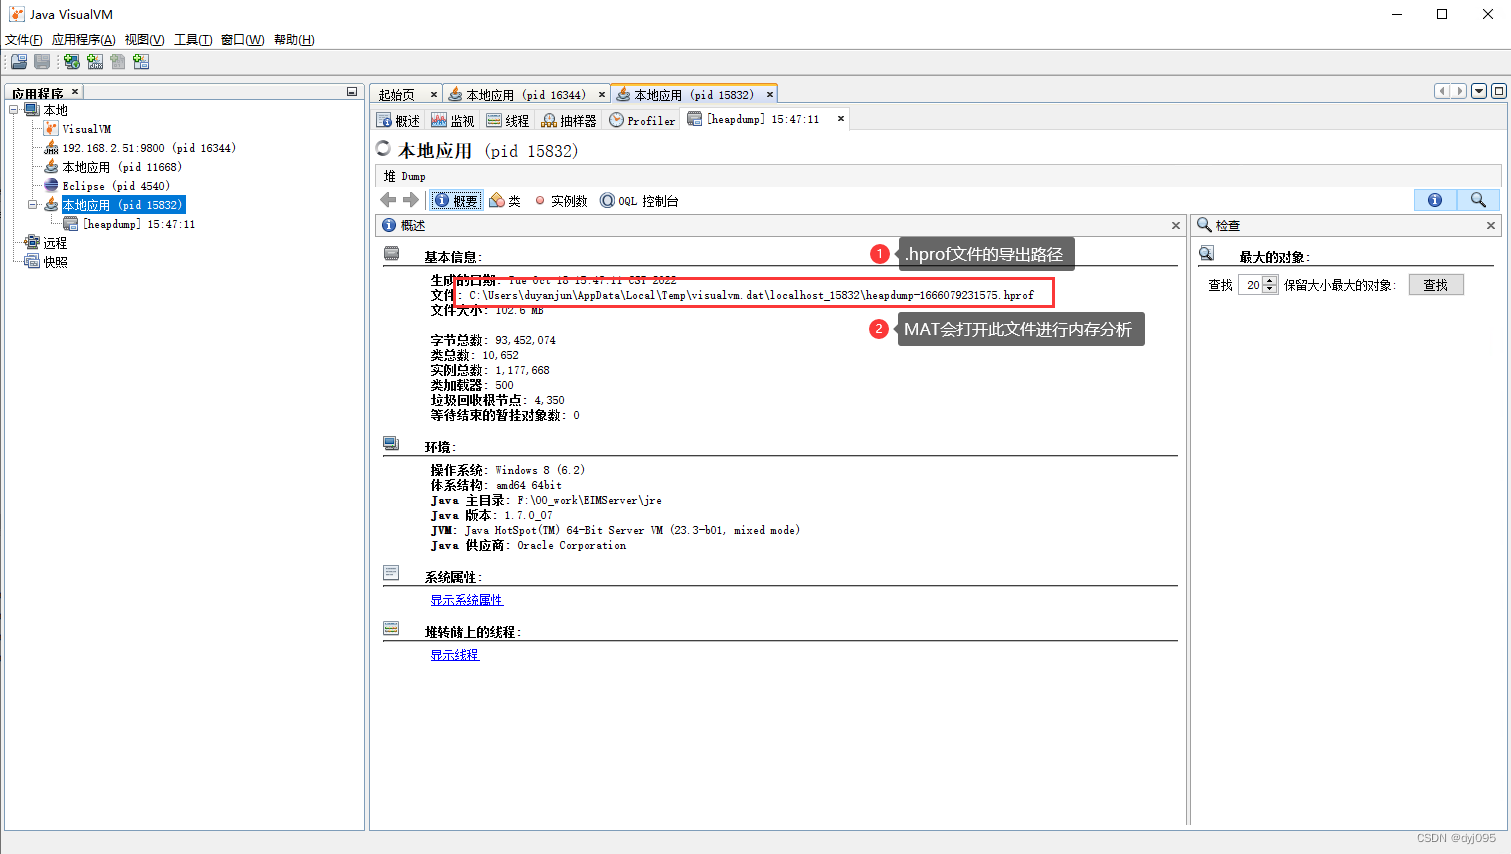Click the greyed-out Add VM Coredump icon

118,62
